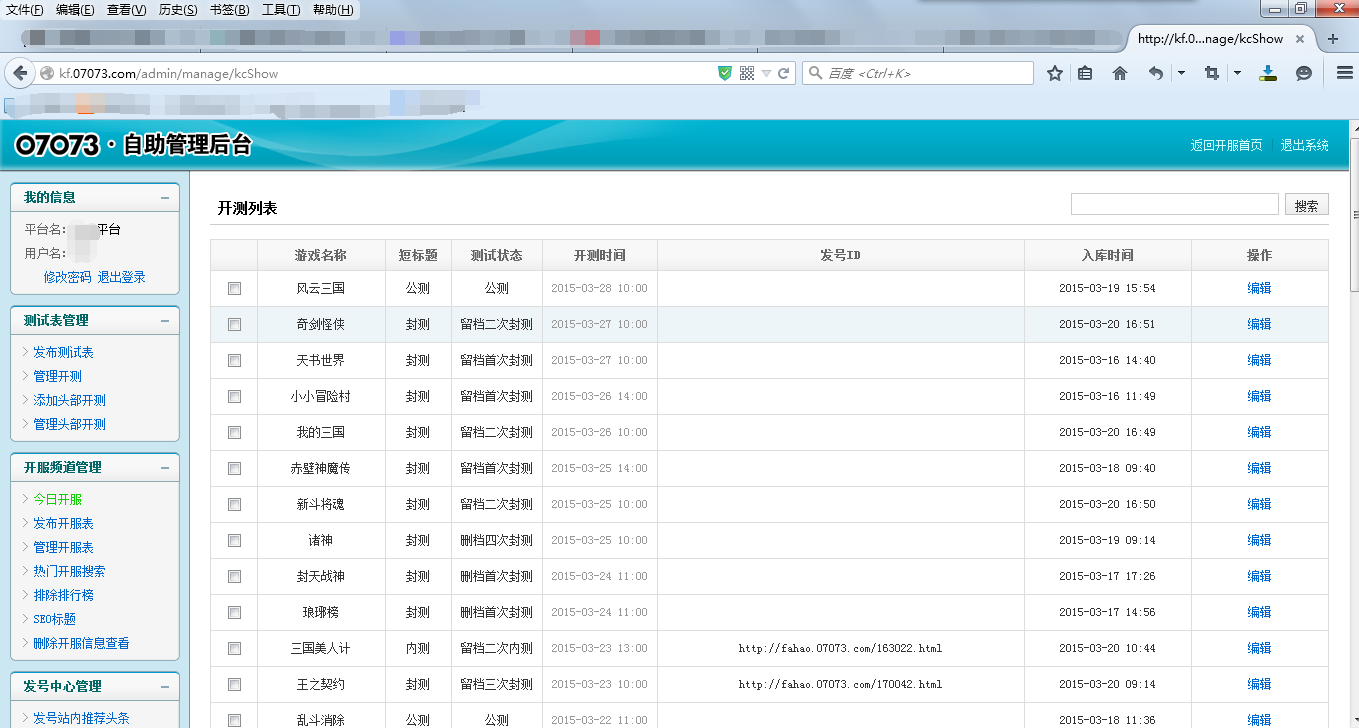The width and height of the screenshot is (1359, 728).
Task: Open 热门开服搜索 in sidebar
Action: (69, 572)
